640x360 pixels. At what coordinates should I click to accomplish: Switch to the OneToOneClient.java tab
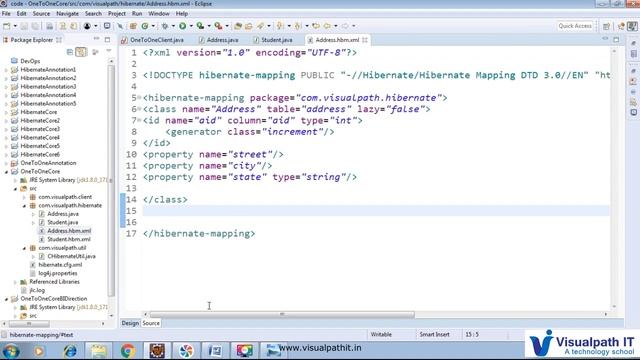point(152,40)
